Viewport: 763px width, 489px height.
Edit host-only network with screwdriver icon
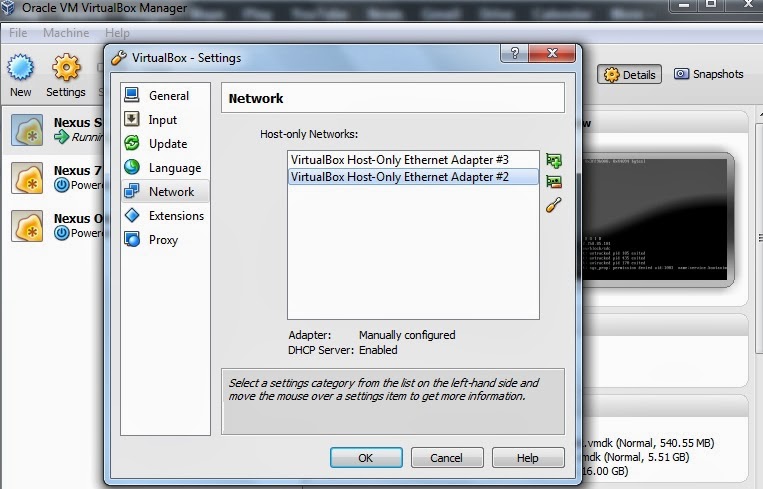pyautogui.click(x=554, y=205)
